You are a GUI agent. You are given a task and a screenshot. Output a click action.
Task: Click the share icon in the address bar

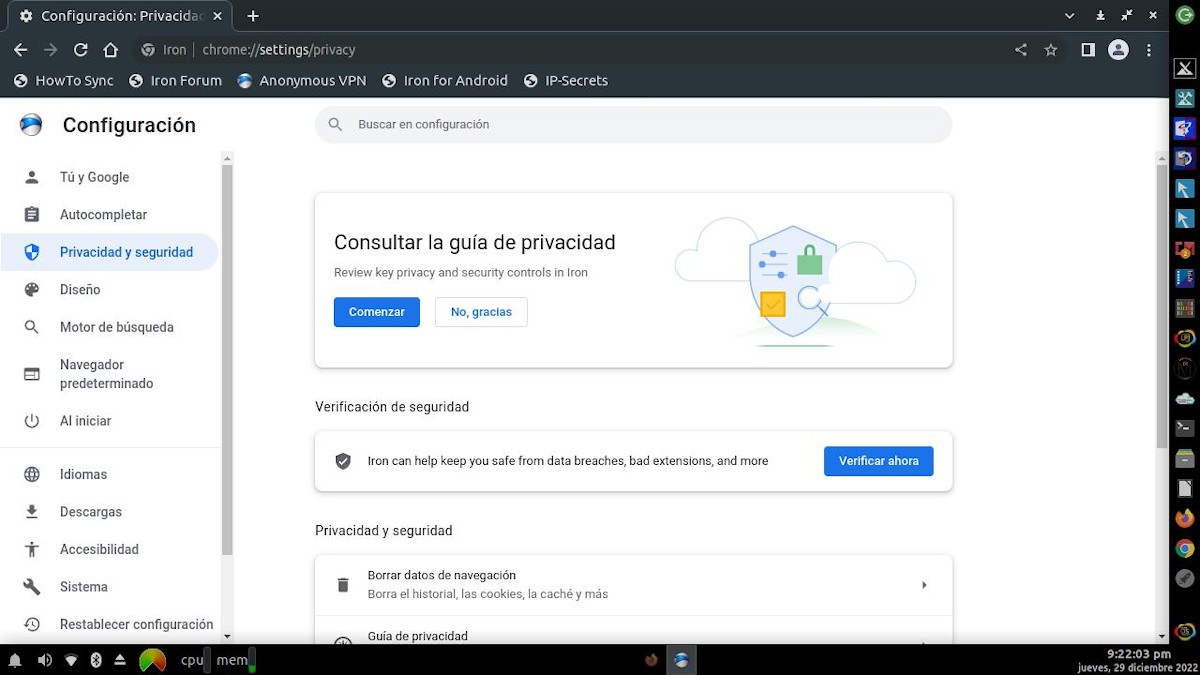coord(1020,49)
